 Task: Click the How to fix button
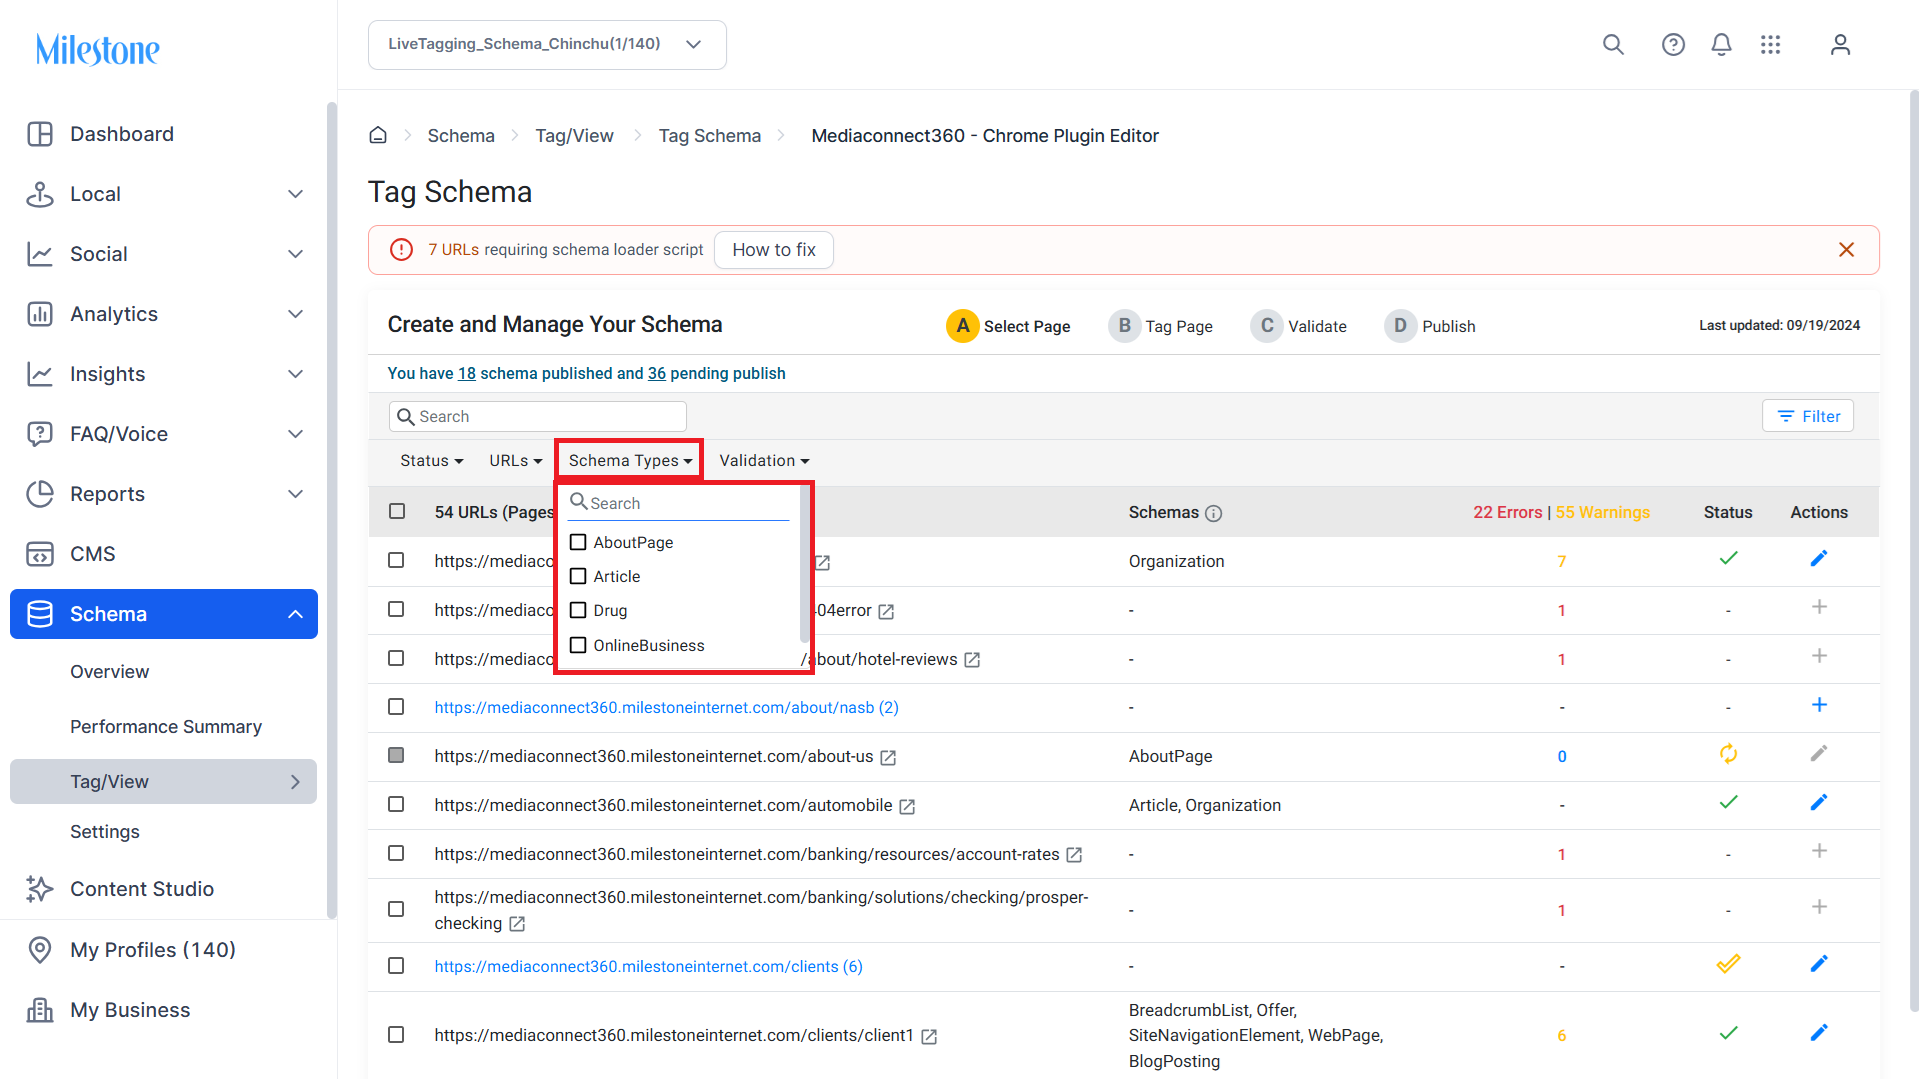coord(774,250)
